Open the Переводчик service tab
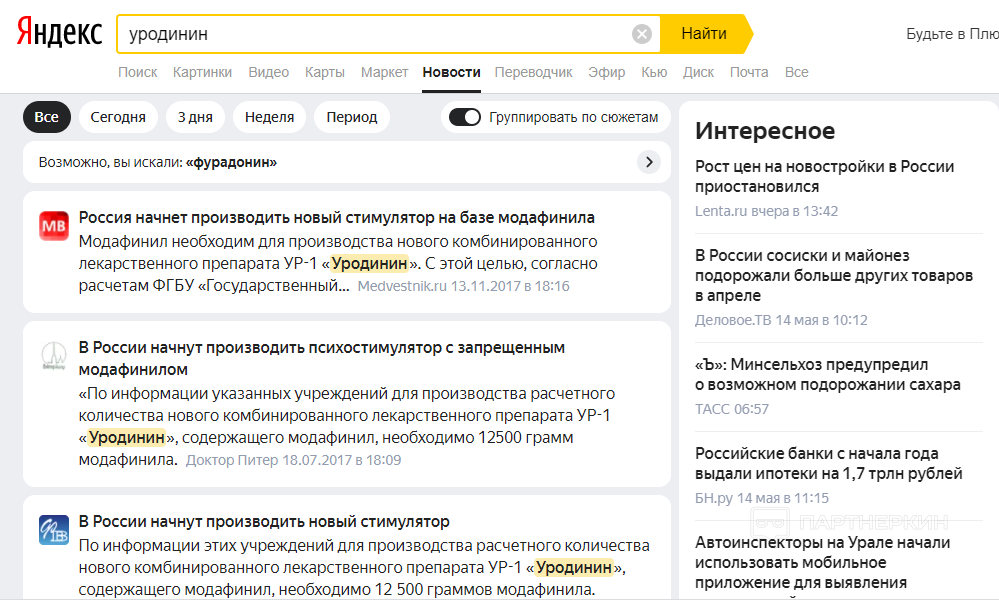 533,72
